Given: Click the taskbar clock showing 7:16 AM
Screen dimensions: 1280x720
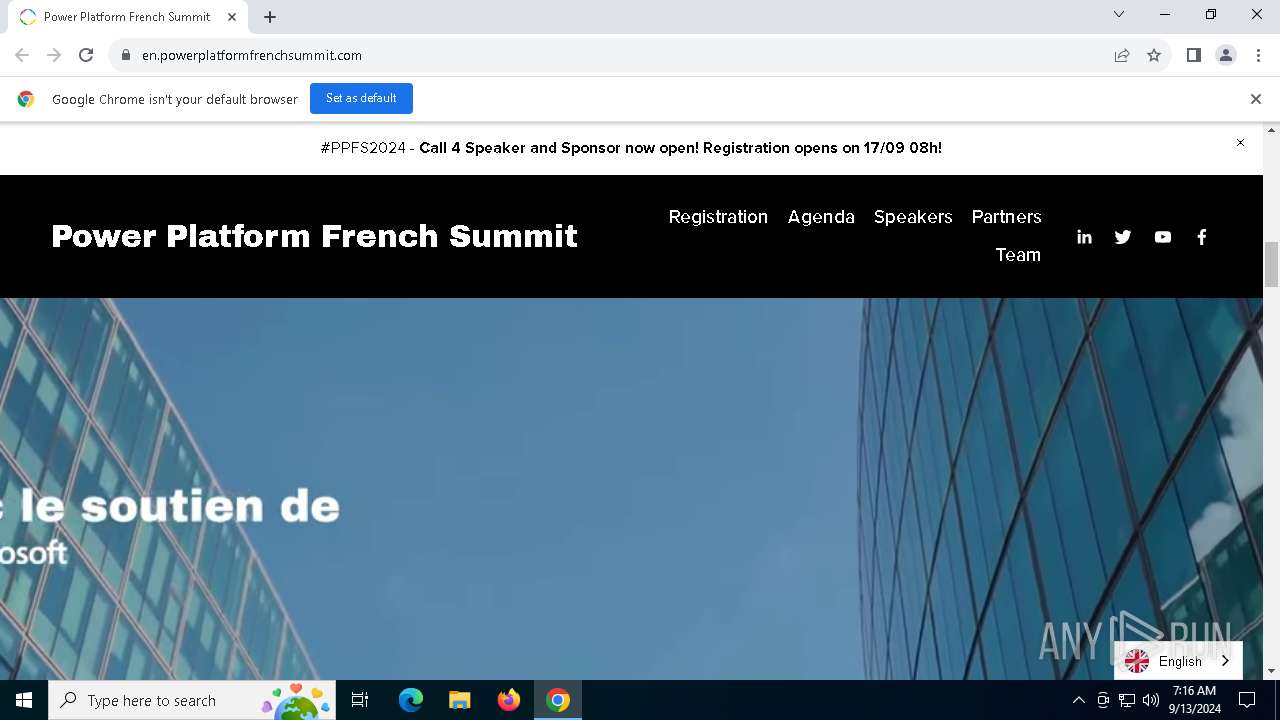Looking at the screenshot, I should [1195, 700].
